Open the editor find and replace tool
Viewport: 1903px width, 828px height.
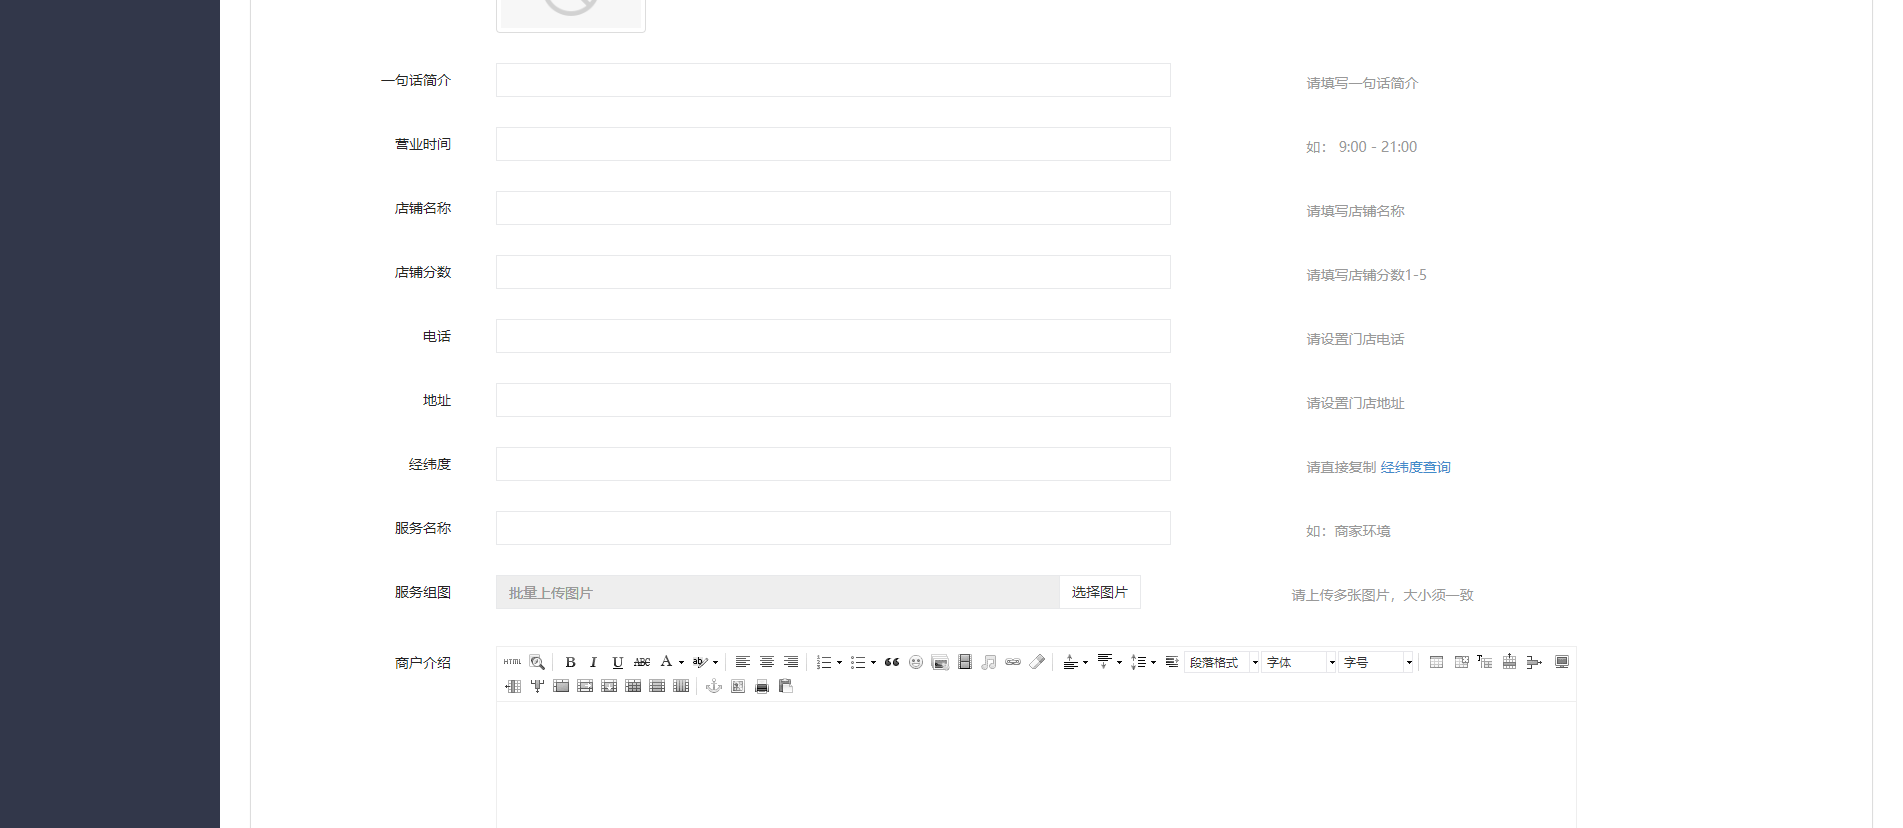(x=537, y=662)
